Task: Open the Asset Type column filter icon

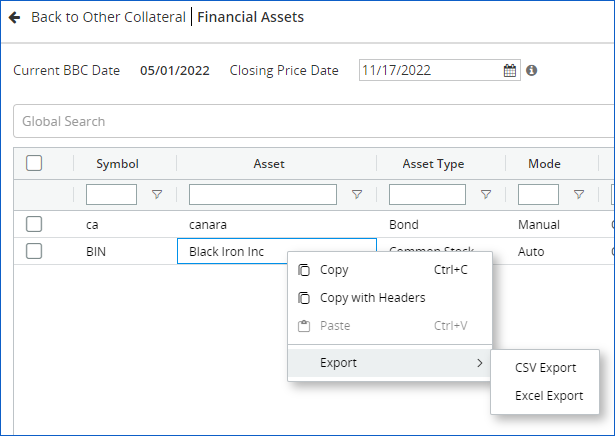Action: coord(486,195)
